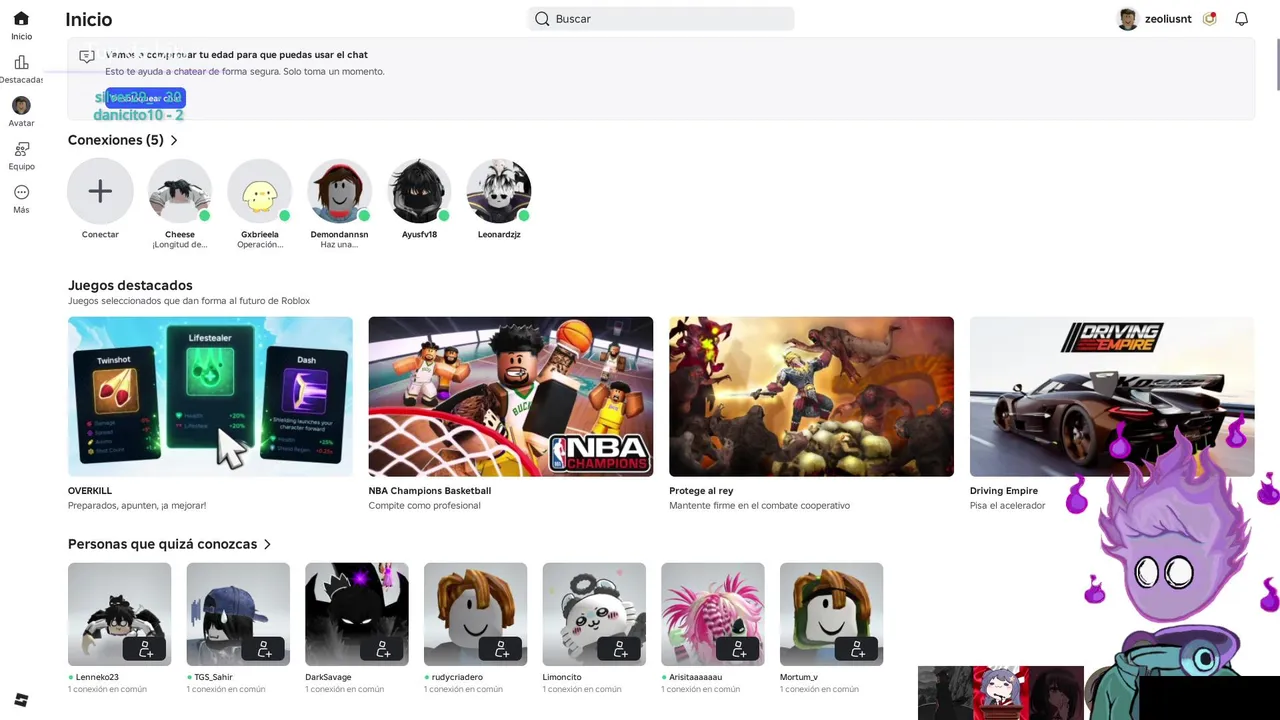Click the zeoliusnt username link
Screen dimensions: 1280x720
1168,19
